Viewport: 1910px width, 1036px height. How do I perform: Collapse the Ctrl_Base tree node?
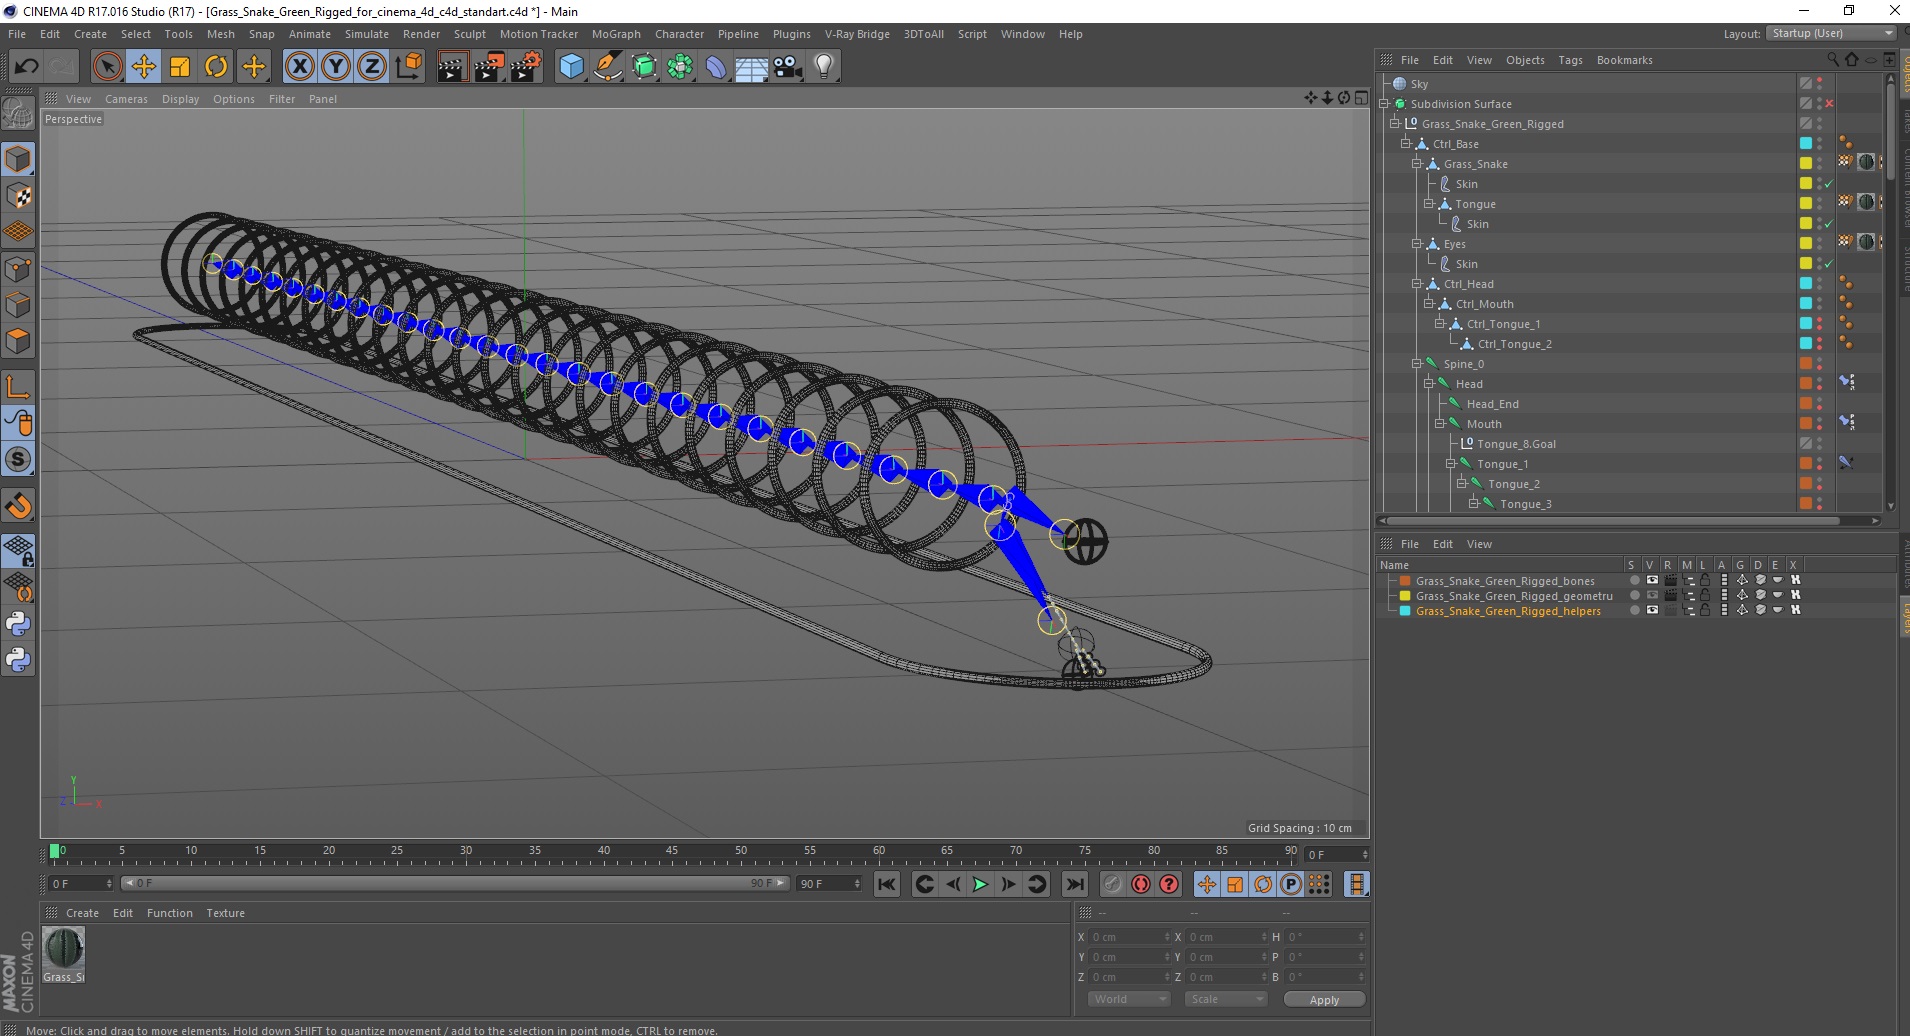pyautogui.click(x=1406, y=144)
